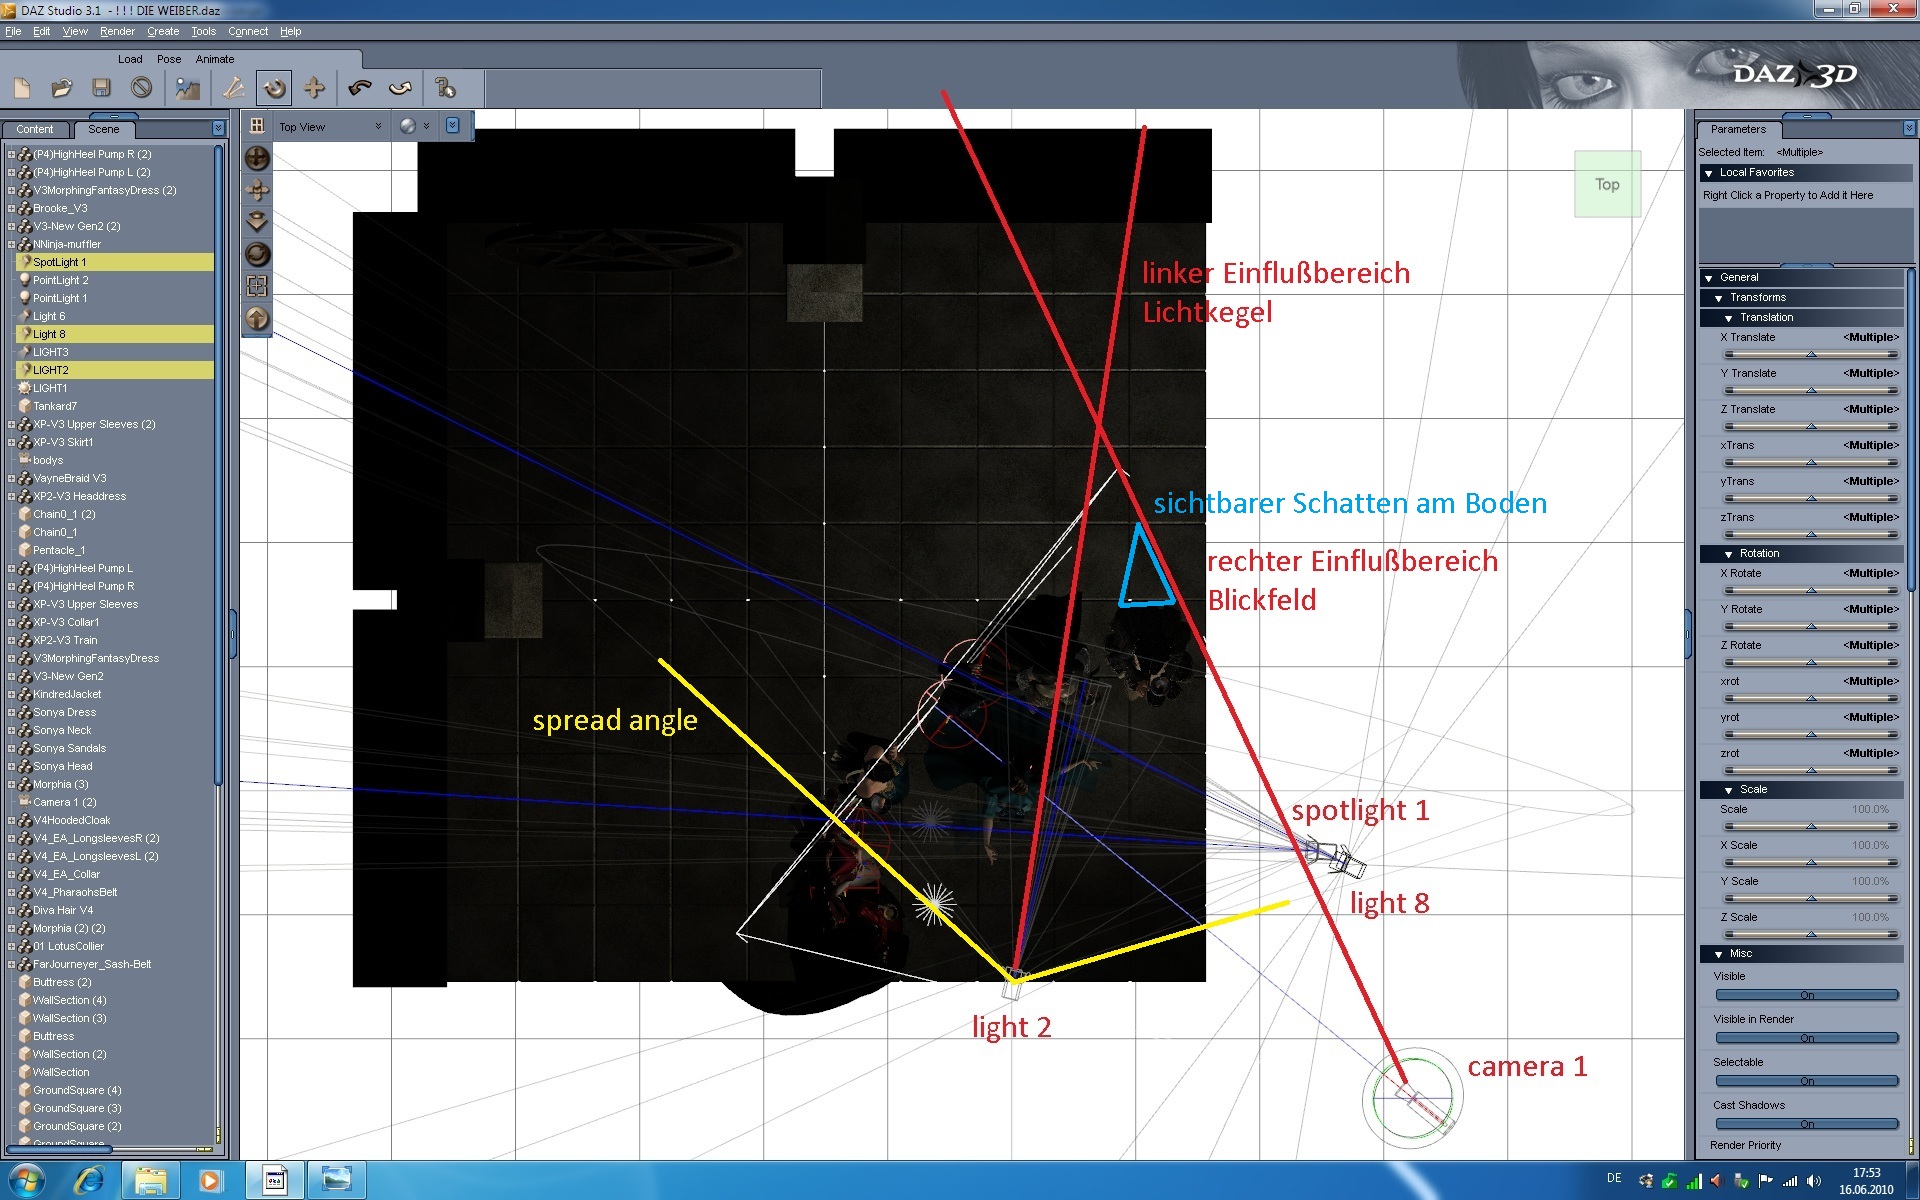Screen dimensions: 1920x1200
Task: Click the Top view cube label
Action: click(x=1607, y=185)
